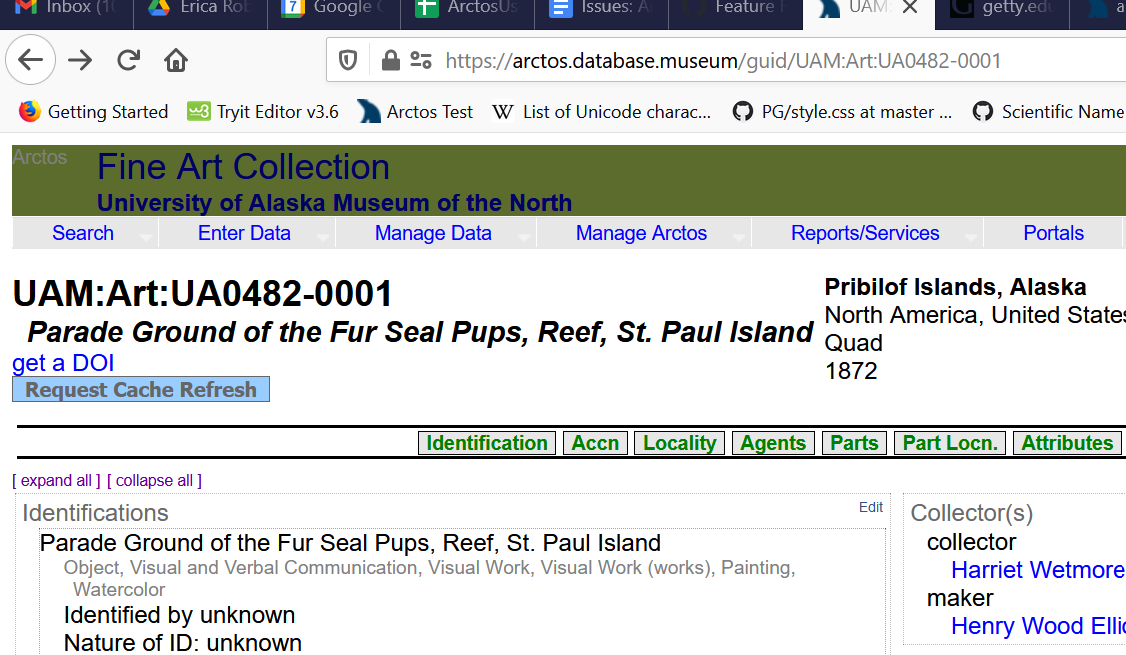This screenshot has height=655, width=1126.
Task: Open the browser home page
Action: (176, 60)
